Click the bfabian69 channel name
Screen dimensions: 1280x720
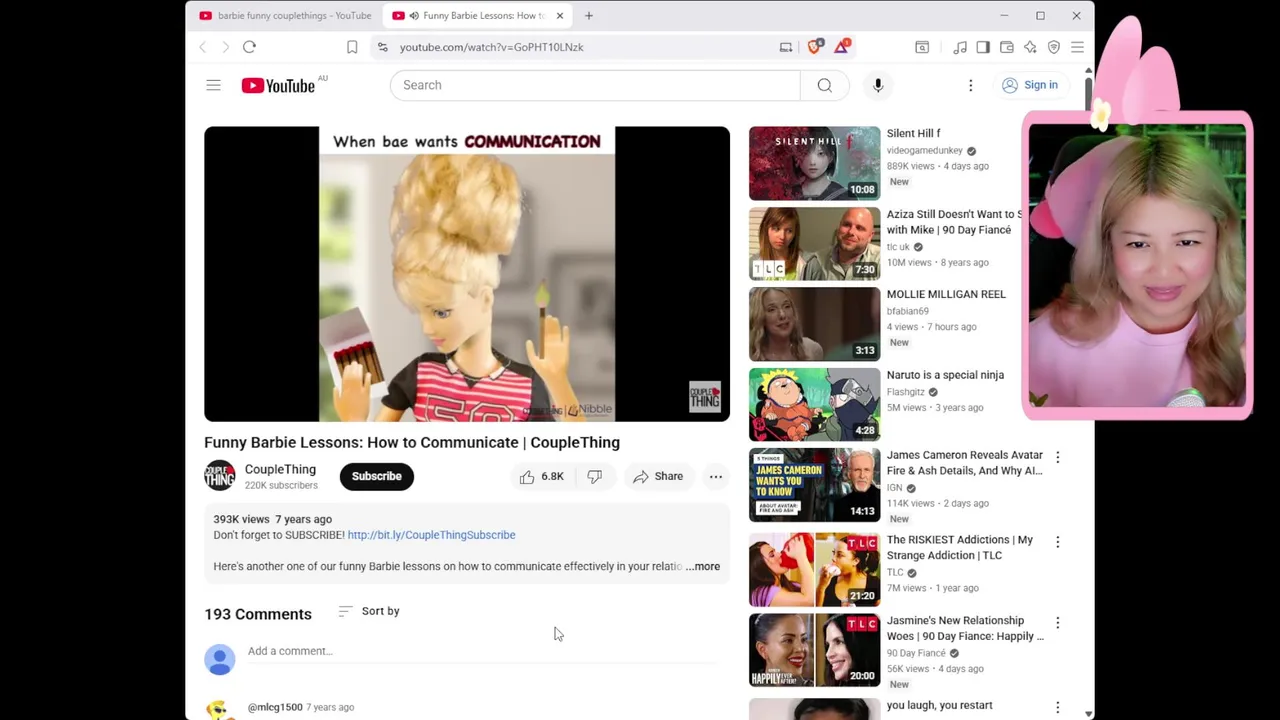pyautogui.click(x=908, y=311)
